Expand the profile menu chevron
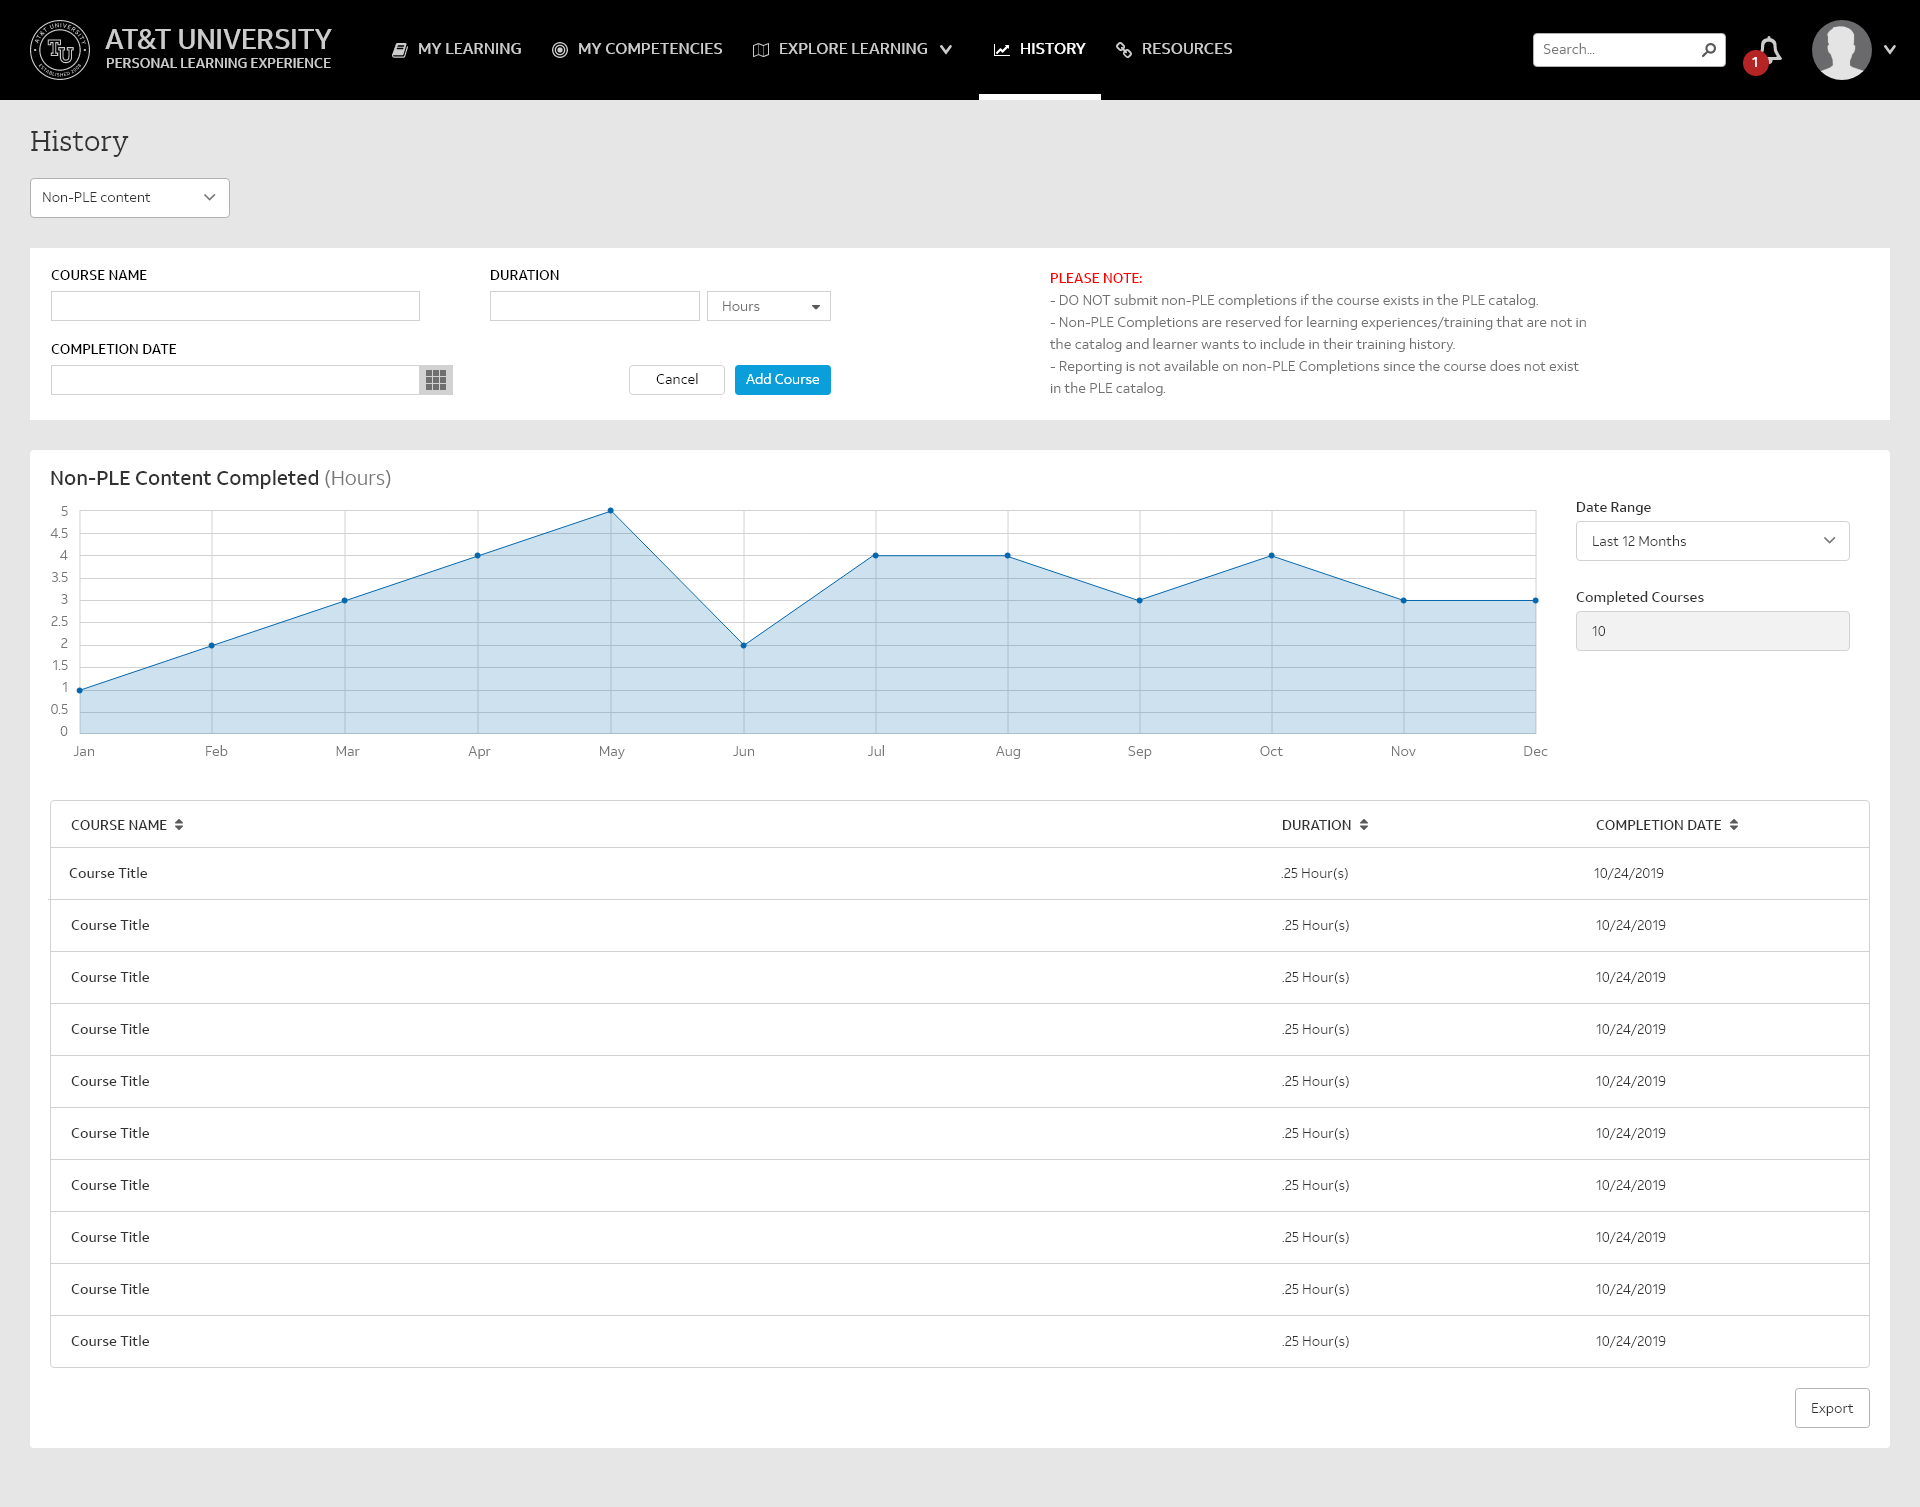Viewport: 1920px width, 1507px height. tap(1890, 50)
